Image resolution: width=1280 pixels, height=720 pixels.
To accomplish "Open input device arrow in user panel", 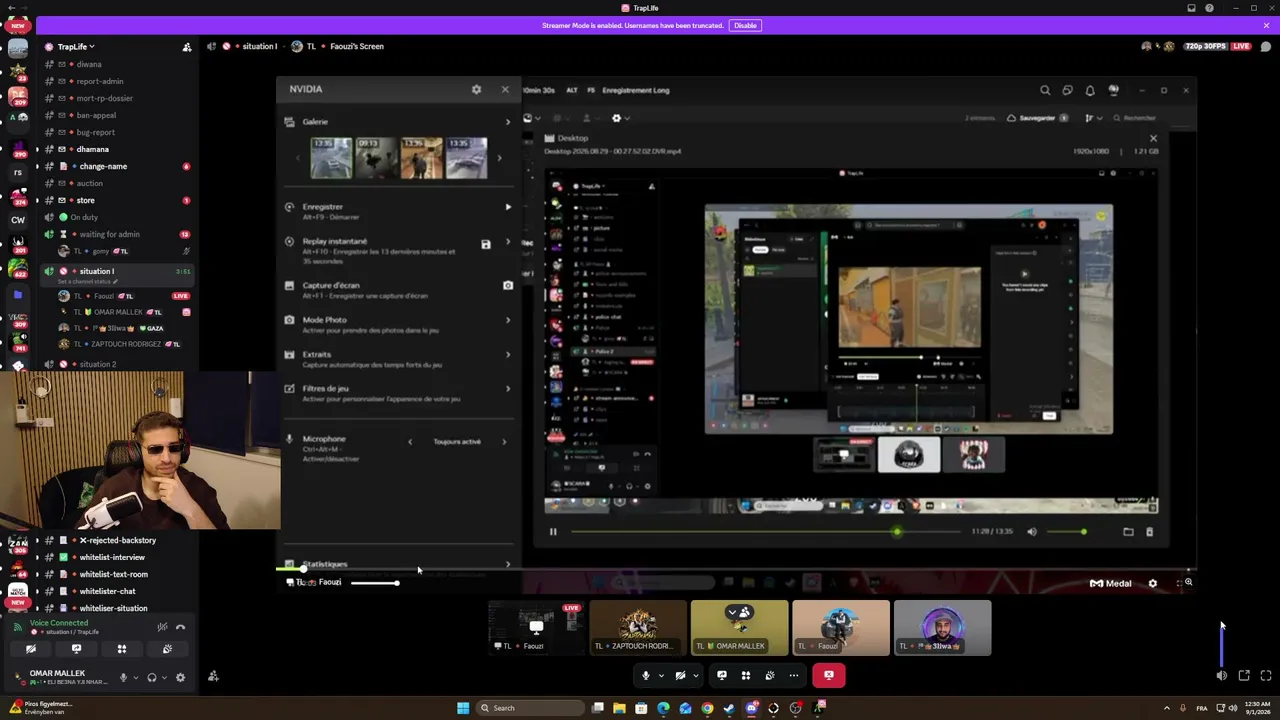I will pyautogui.click(x=135, y=677).
